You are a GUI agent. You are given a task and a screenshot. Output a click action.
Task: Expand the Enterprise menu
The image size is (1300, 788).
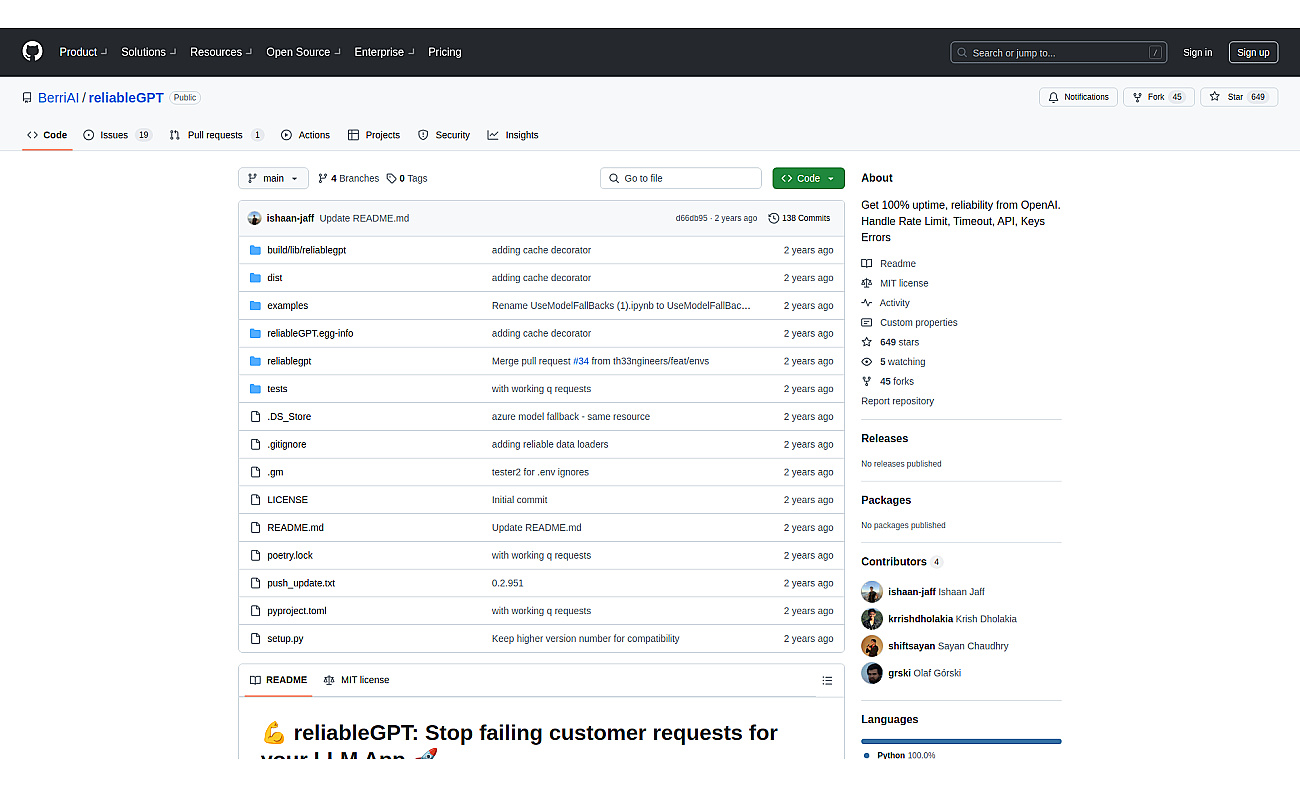[x=384, y=52]
